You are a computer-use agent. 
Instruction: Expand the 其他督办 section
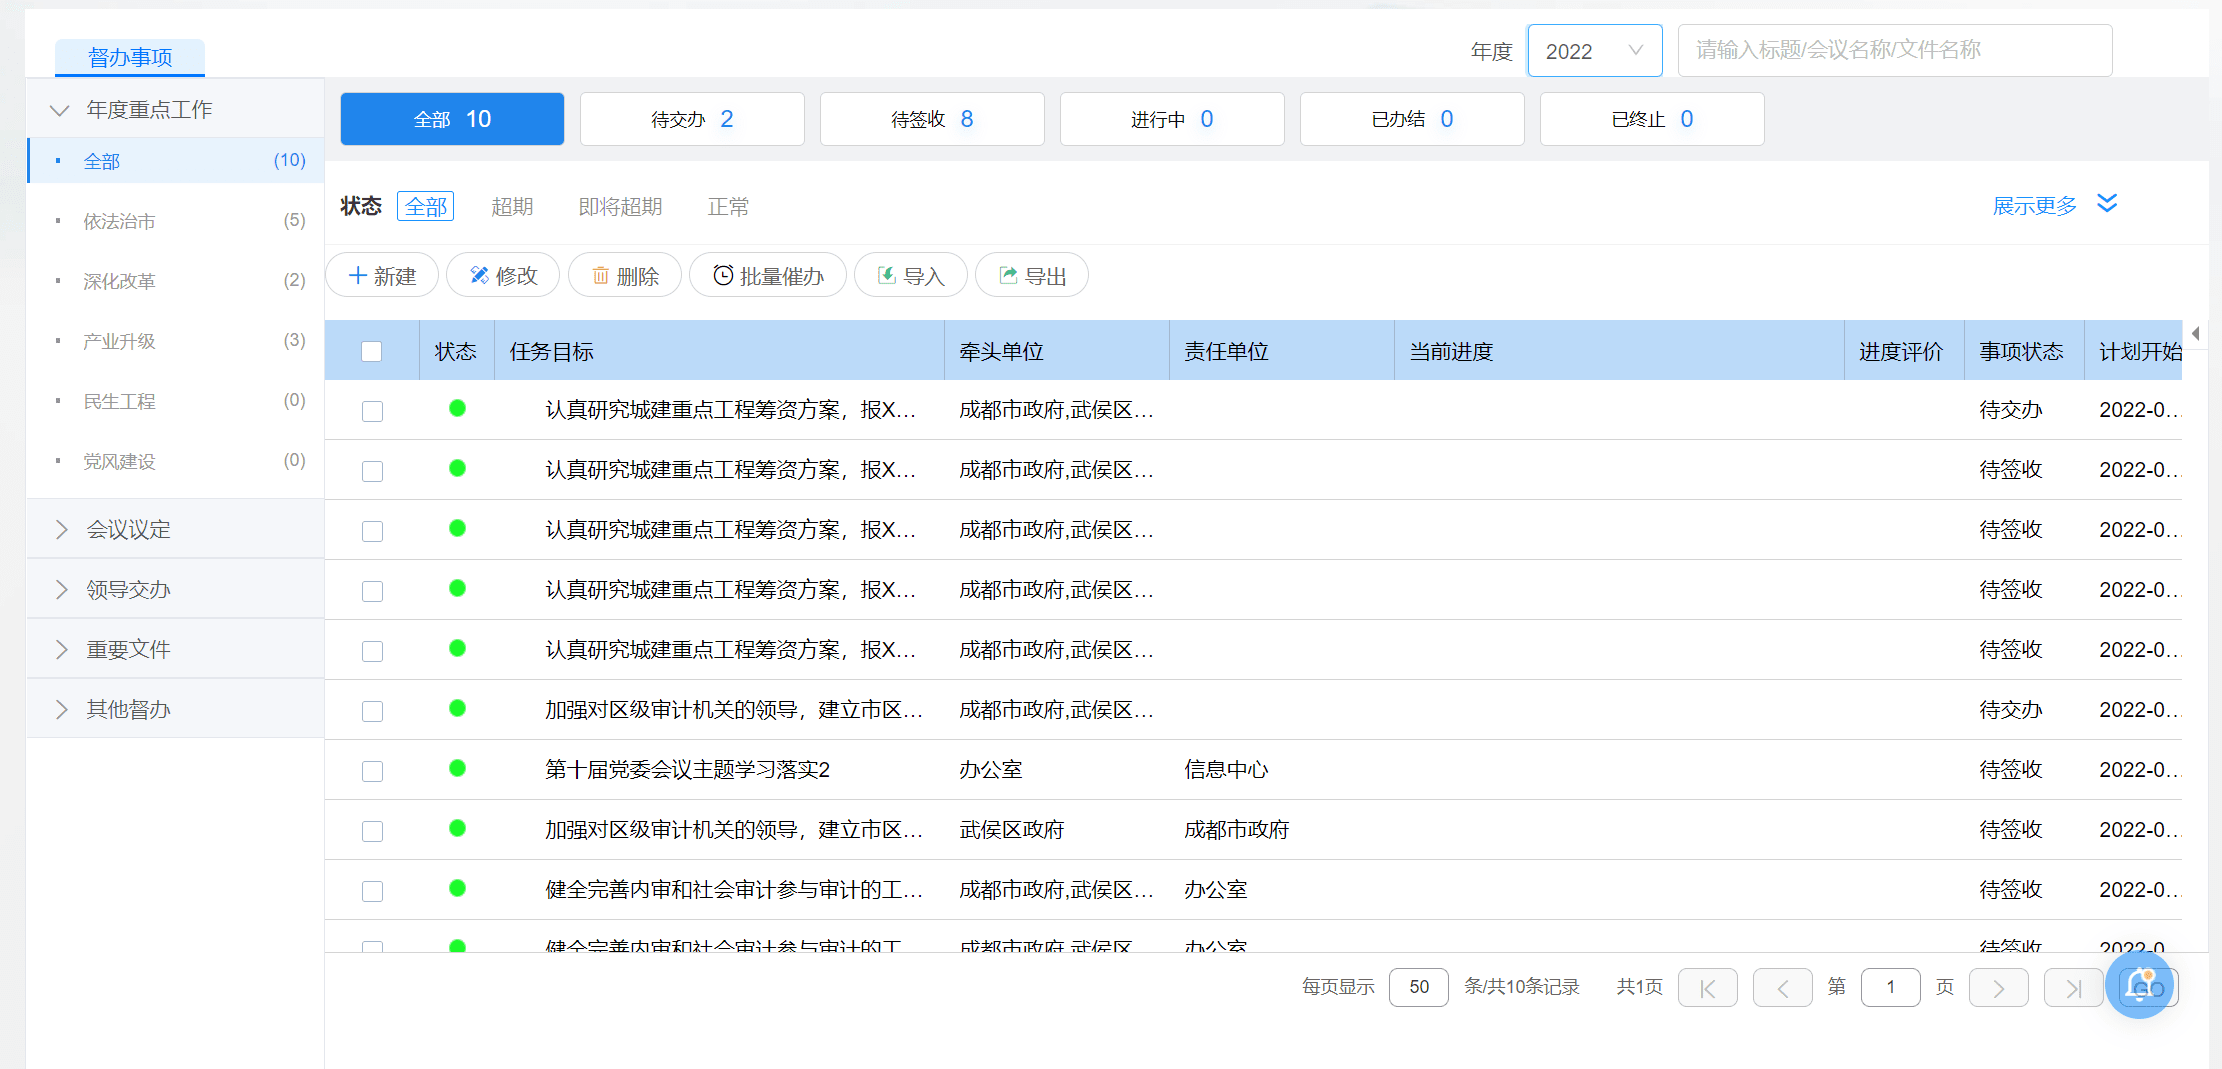coord(176,709)
